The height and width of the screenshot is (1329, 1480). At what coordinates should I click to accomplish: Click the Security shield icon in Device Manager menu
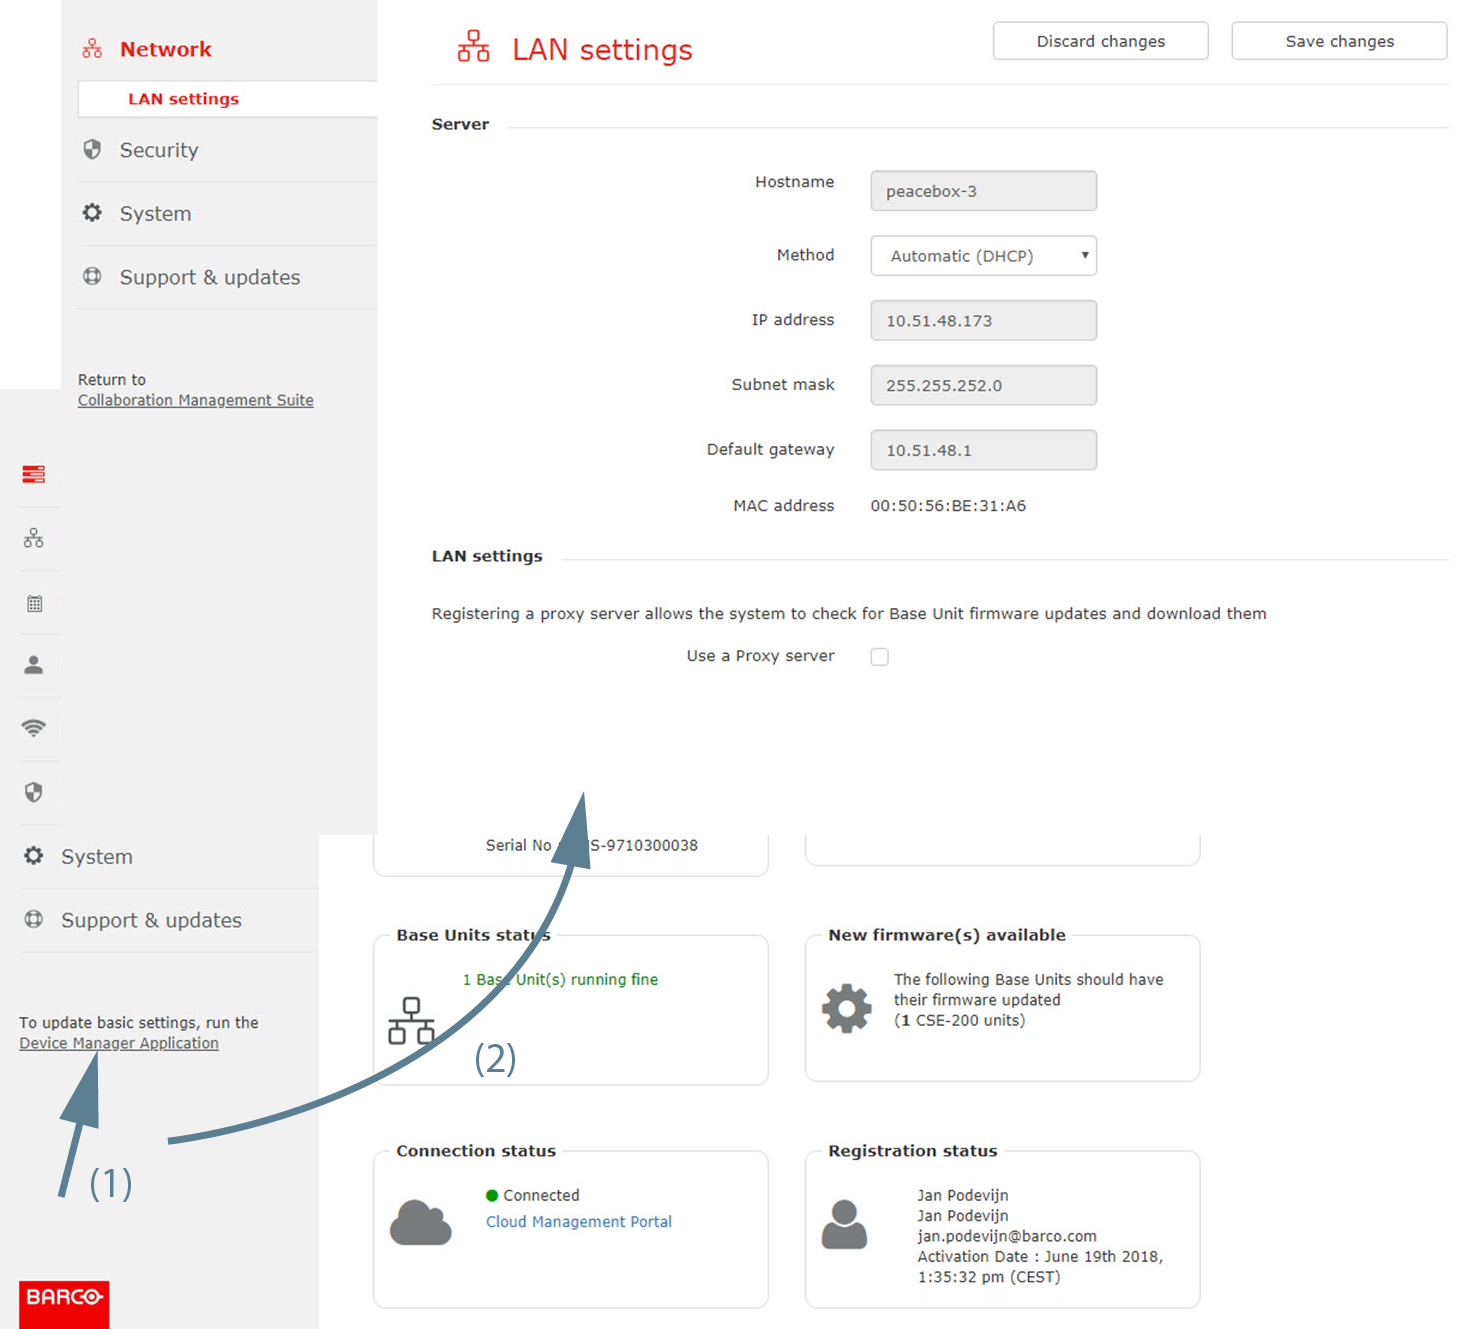pos(92,149)
